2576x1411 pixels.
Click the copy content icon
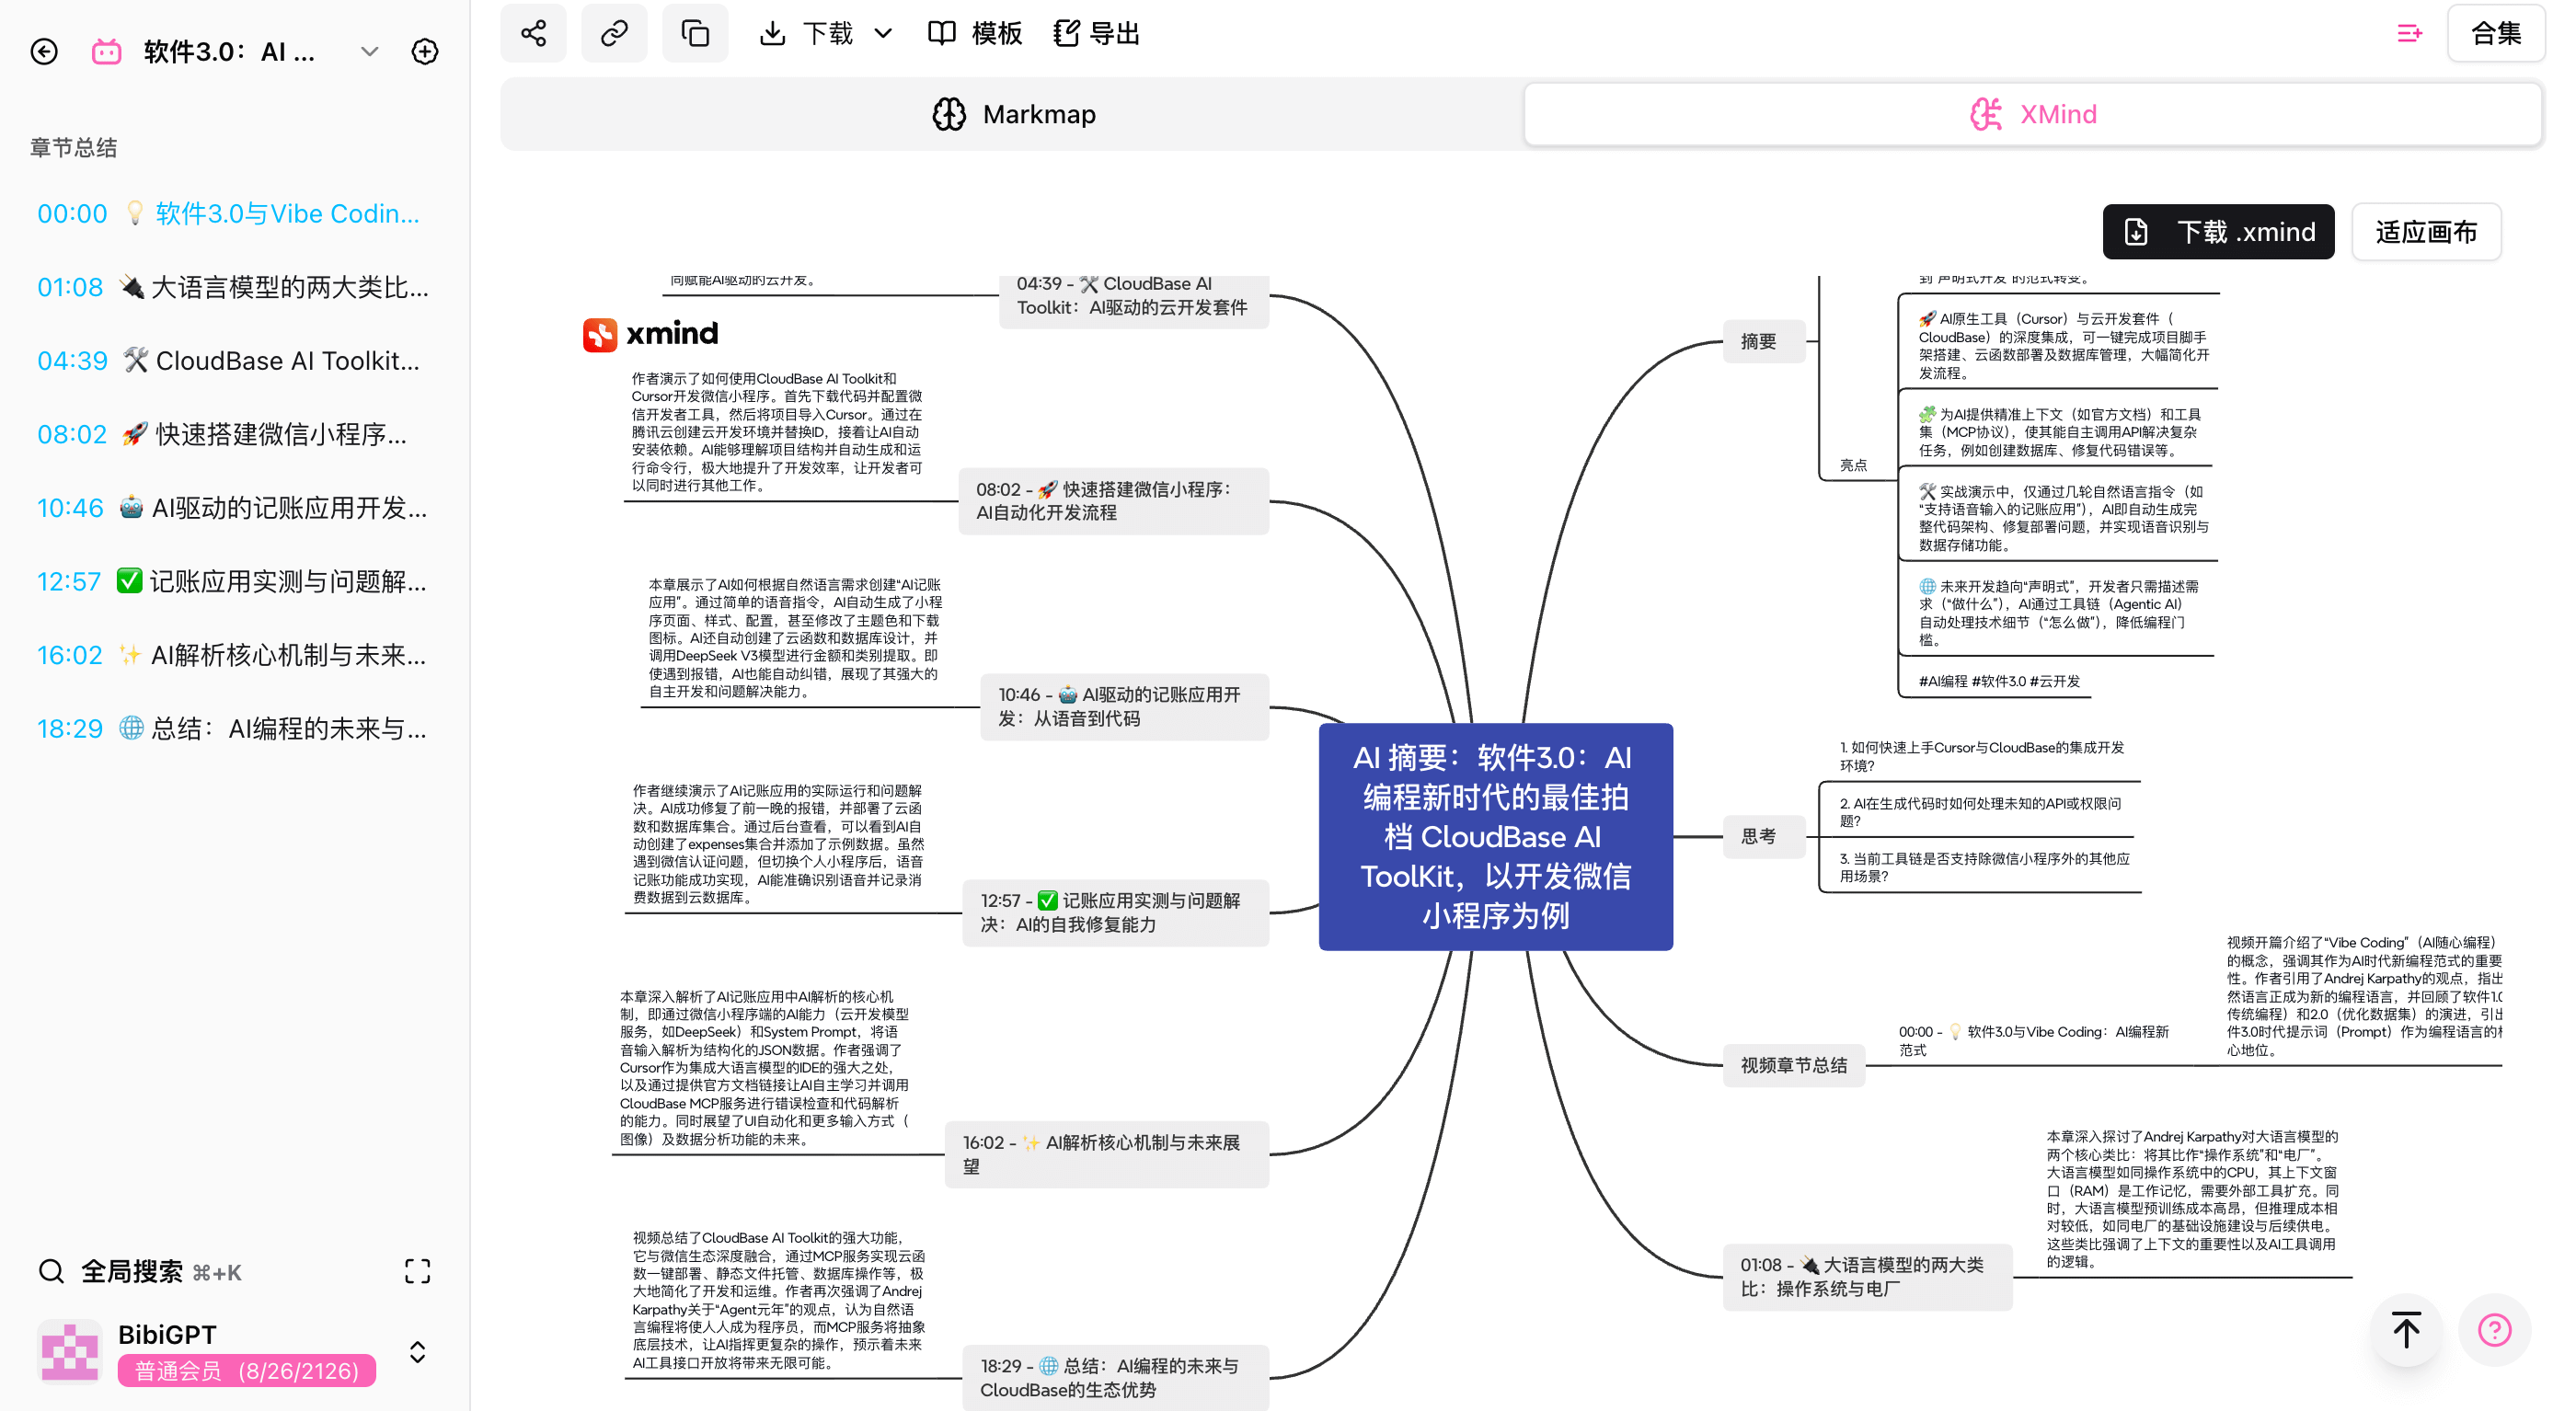(x=695, y=32)
